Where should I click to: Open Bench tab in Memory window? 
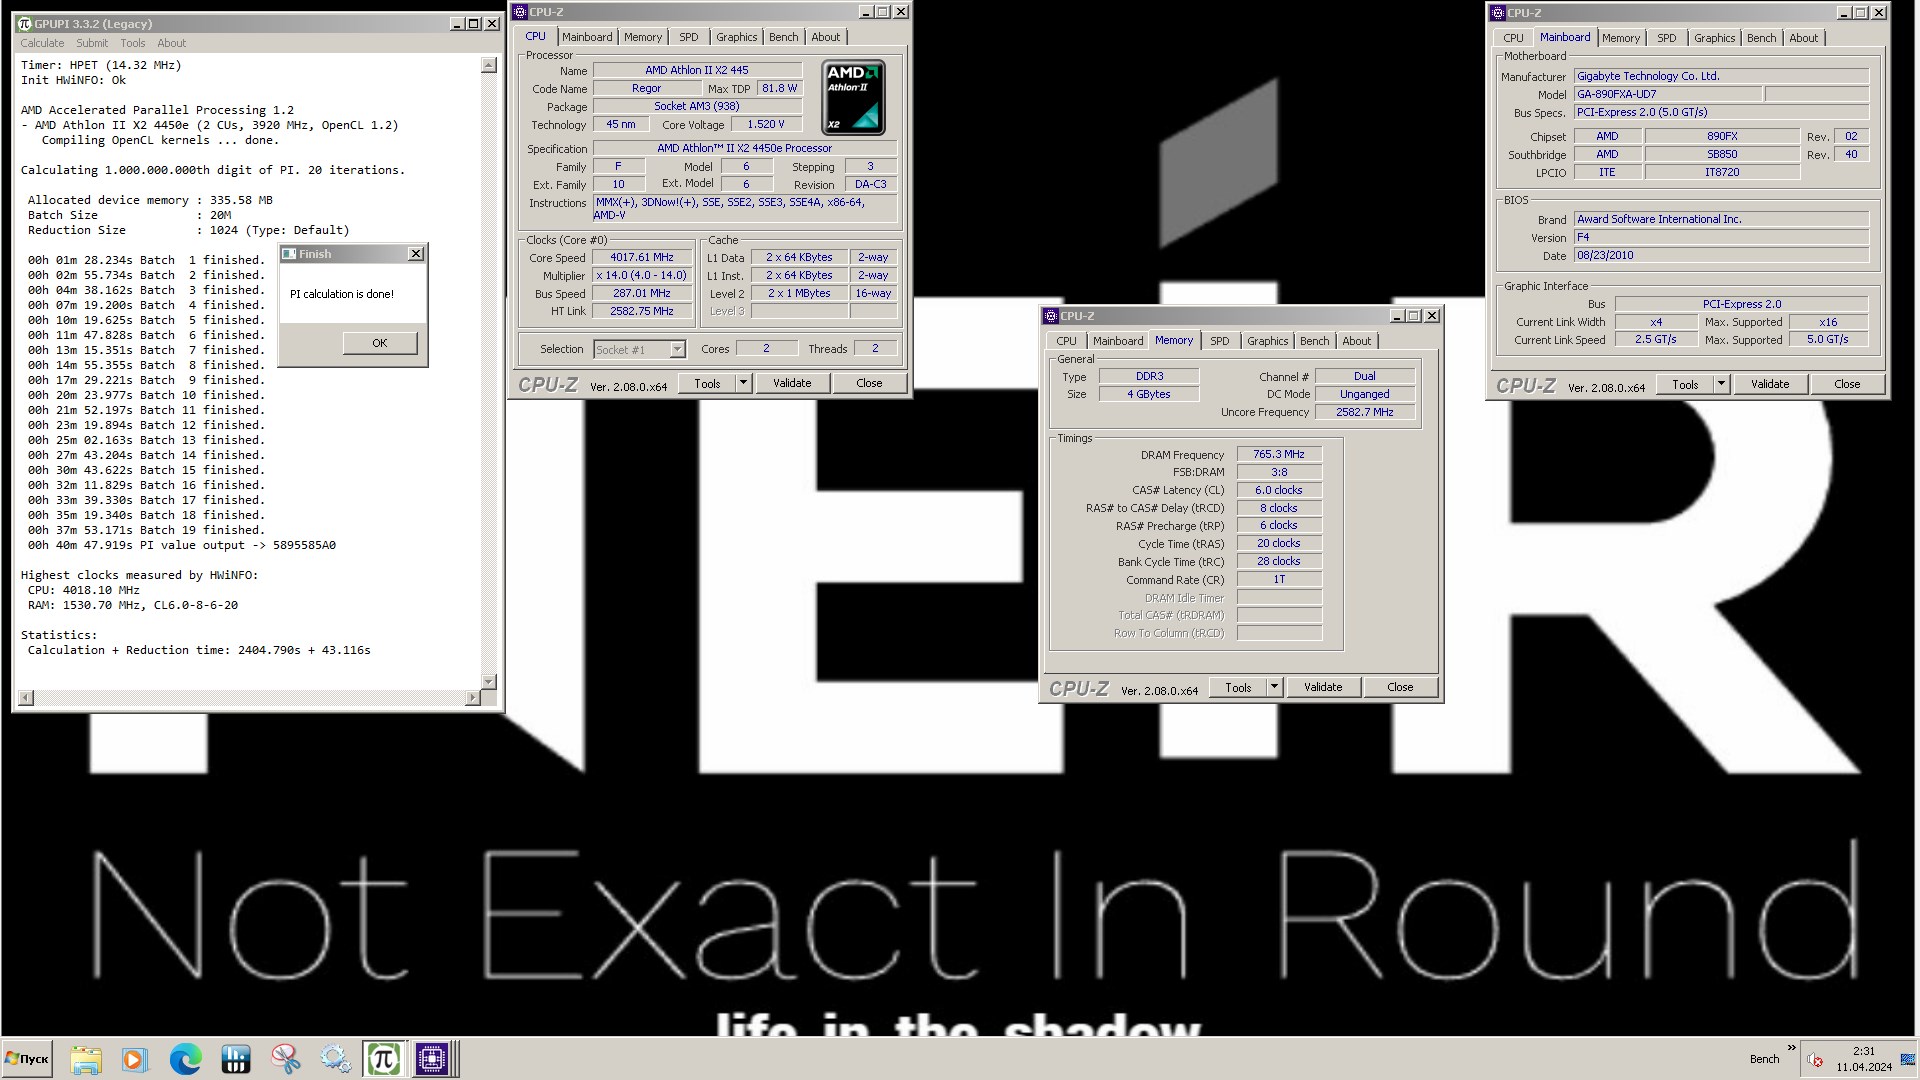click(x=1315, y=341)
